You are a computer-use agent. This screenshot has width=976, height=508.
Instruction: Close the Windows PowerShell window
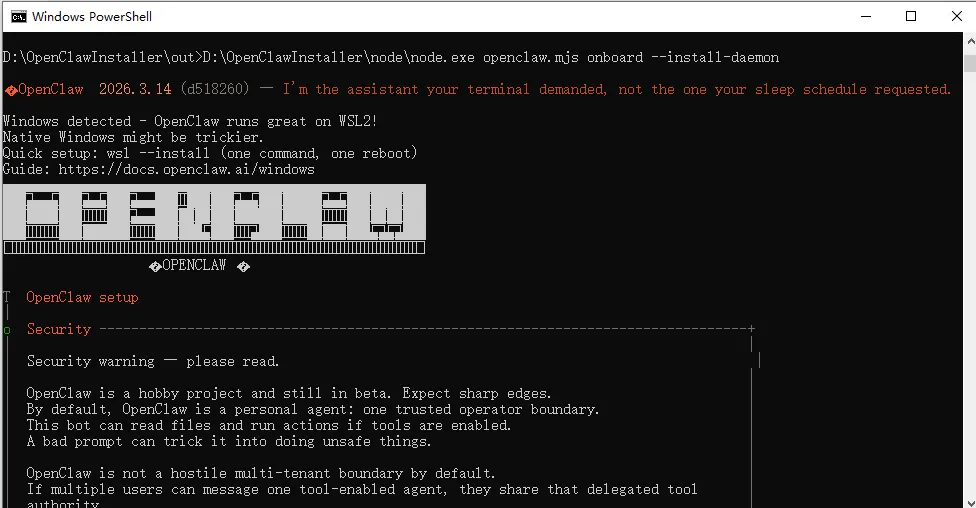[x=957, y=16]
